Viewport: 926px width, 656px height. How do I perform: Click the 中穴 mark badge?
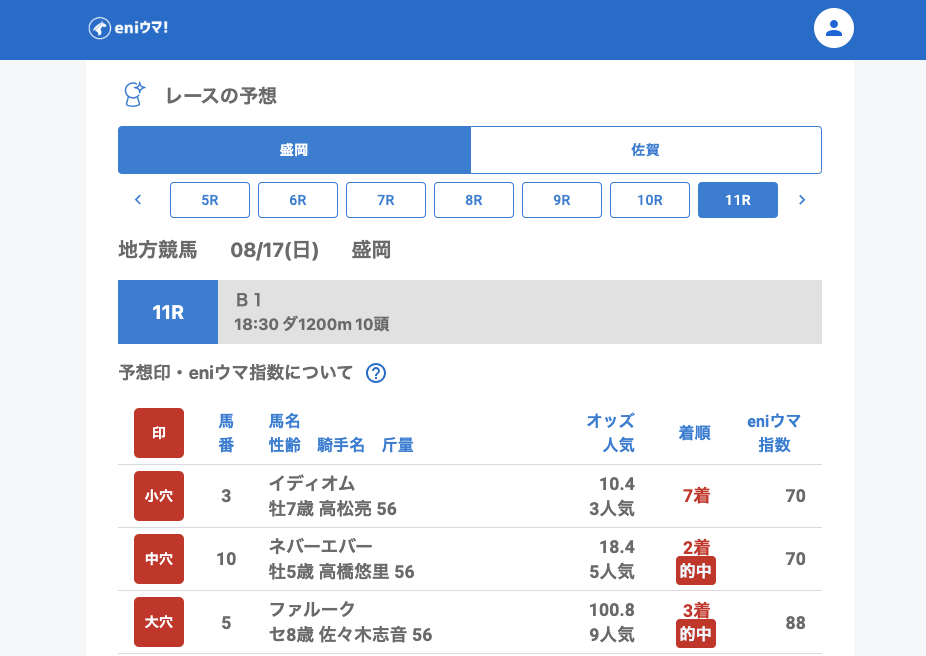pos(159,559)
